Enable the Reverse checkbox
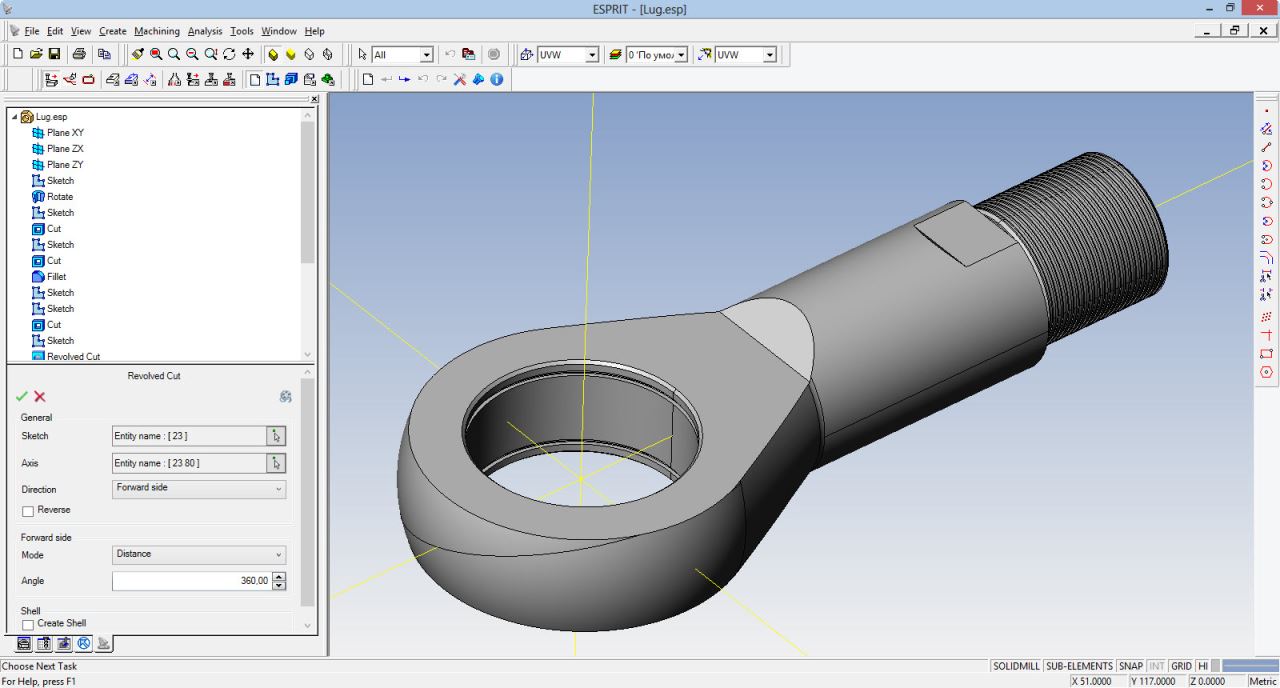The height and width of the screenshot is (688, 1280). click(x=28, y=511)
